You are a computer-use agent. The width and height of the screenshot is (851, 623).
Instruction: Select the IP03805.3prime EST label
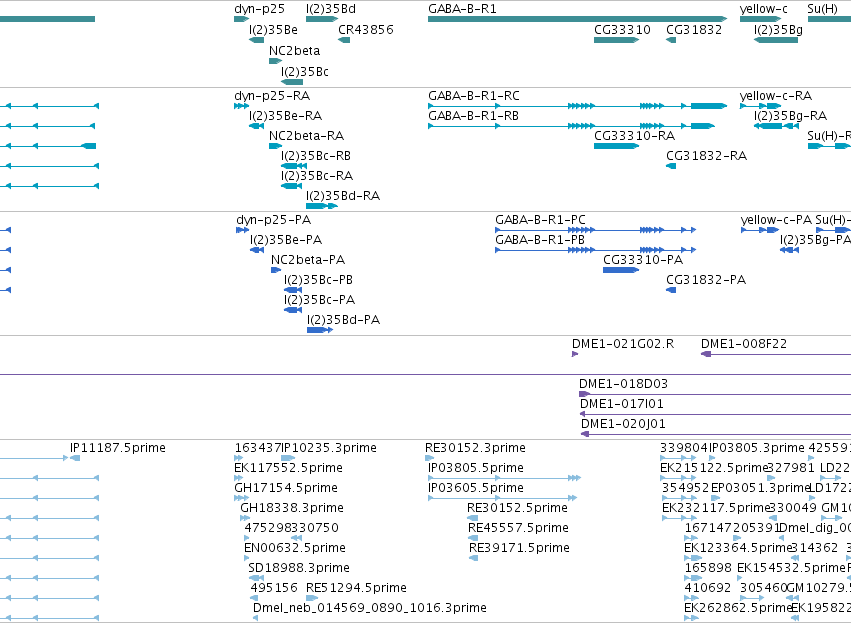coord(757,449)
